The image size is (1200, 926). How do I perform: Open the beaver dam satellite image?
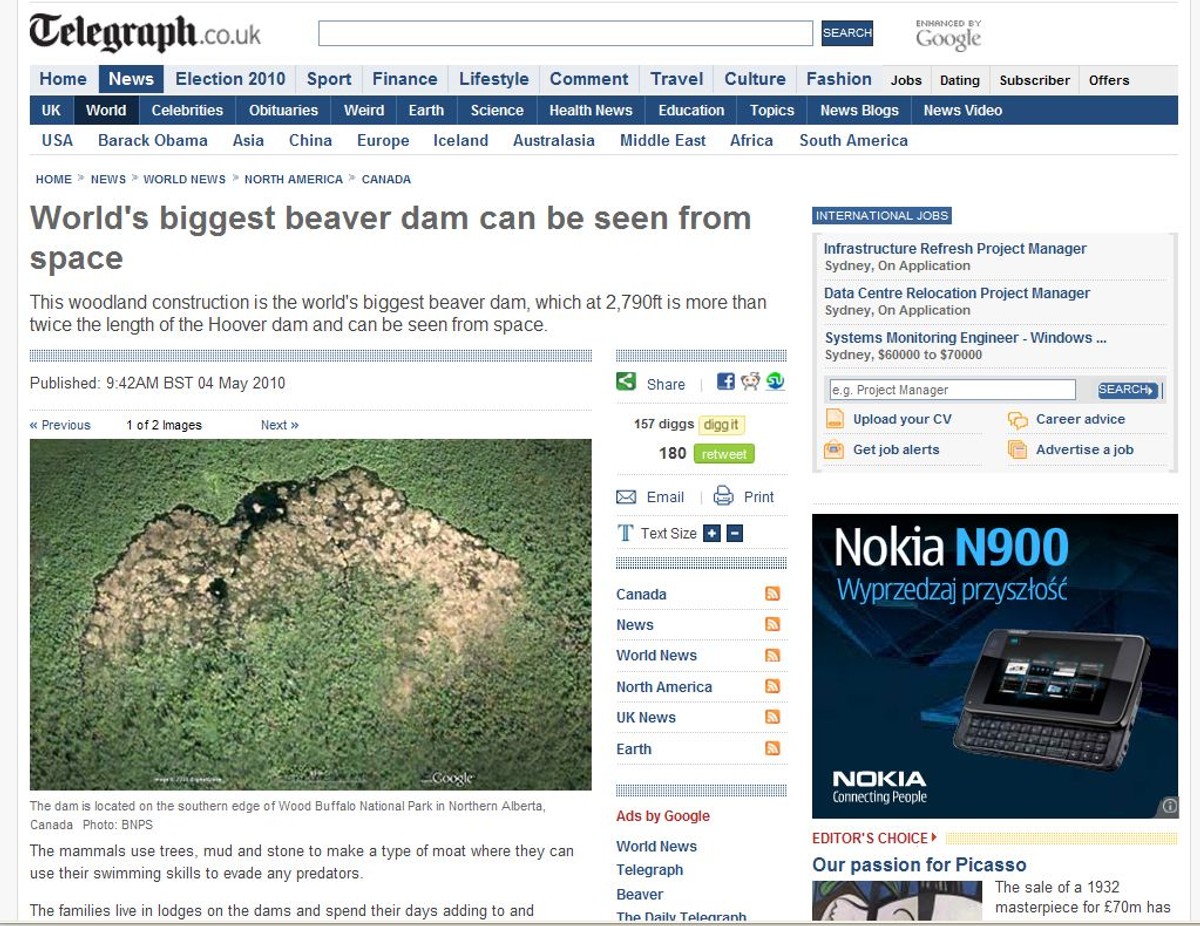pos(311,615)
